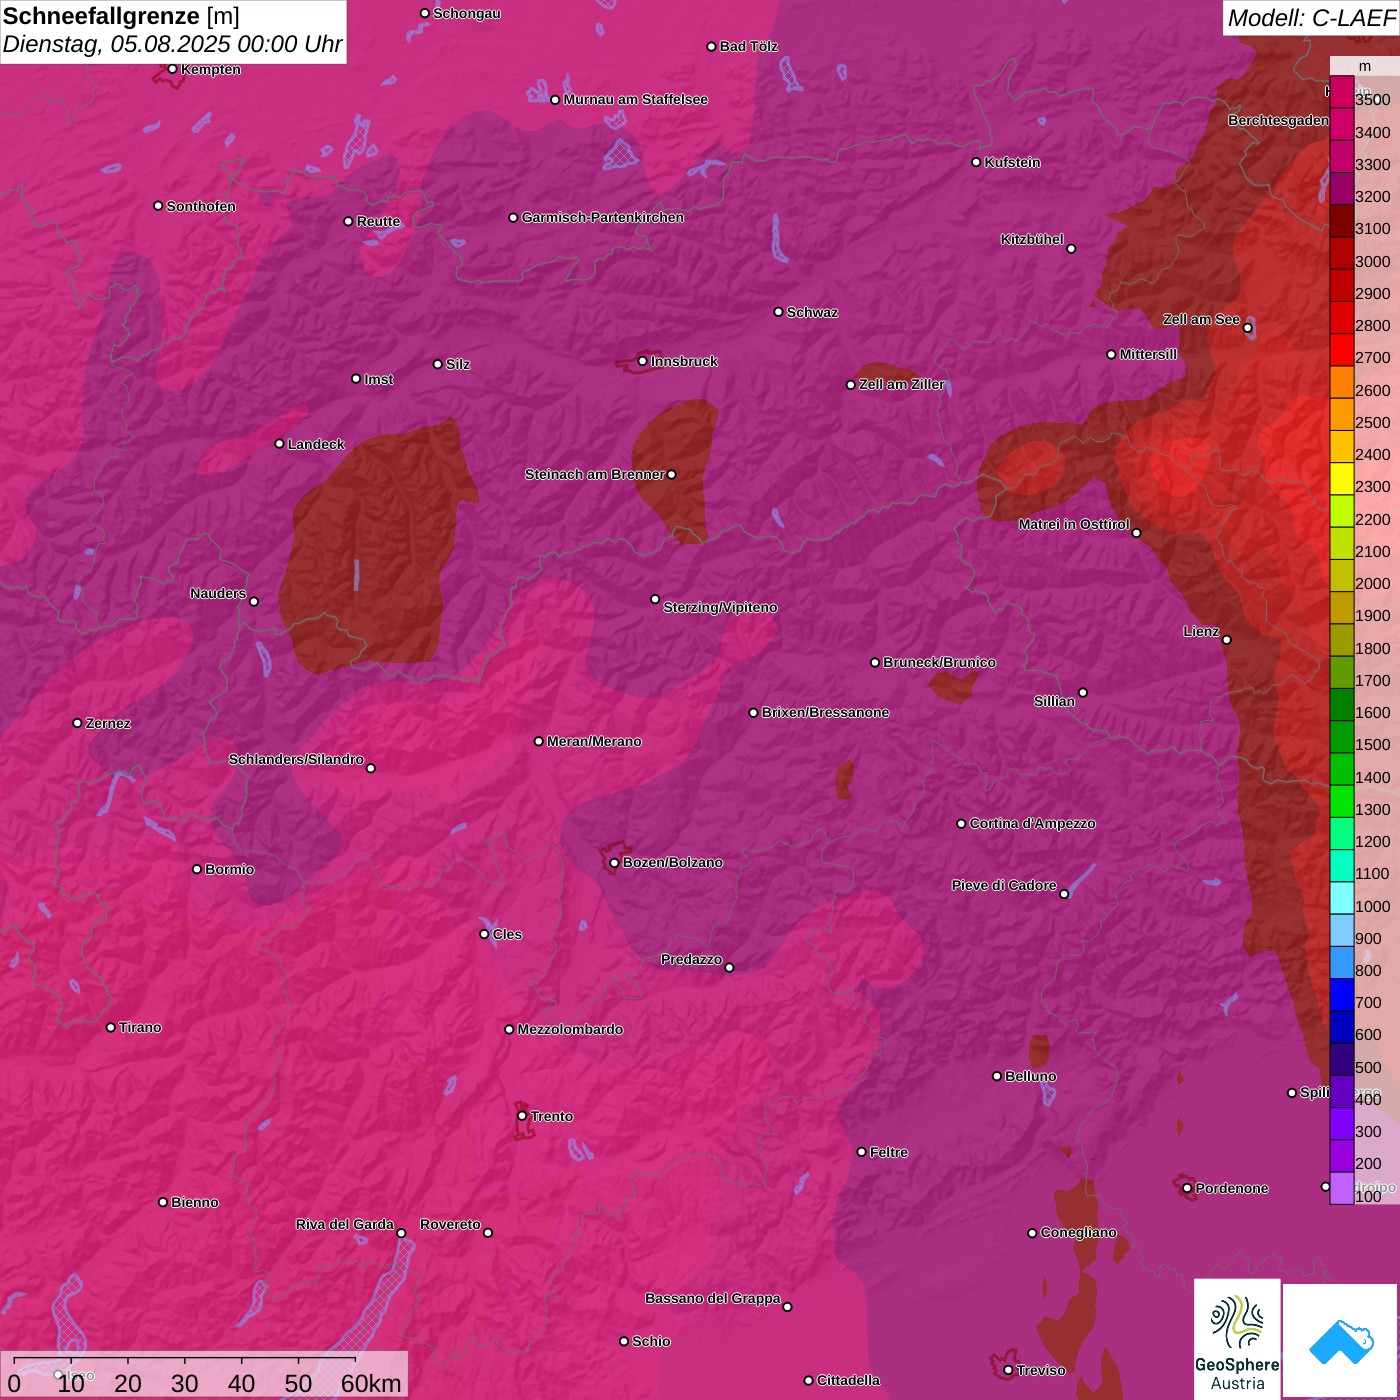Click the Zell am Ziller label
Screen dimensions: 1400x1400
click(902, 384)
